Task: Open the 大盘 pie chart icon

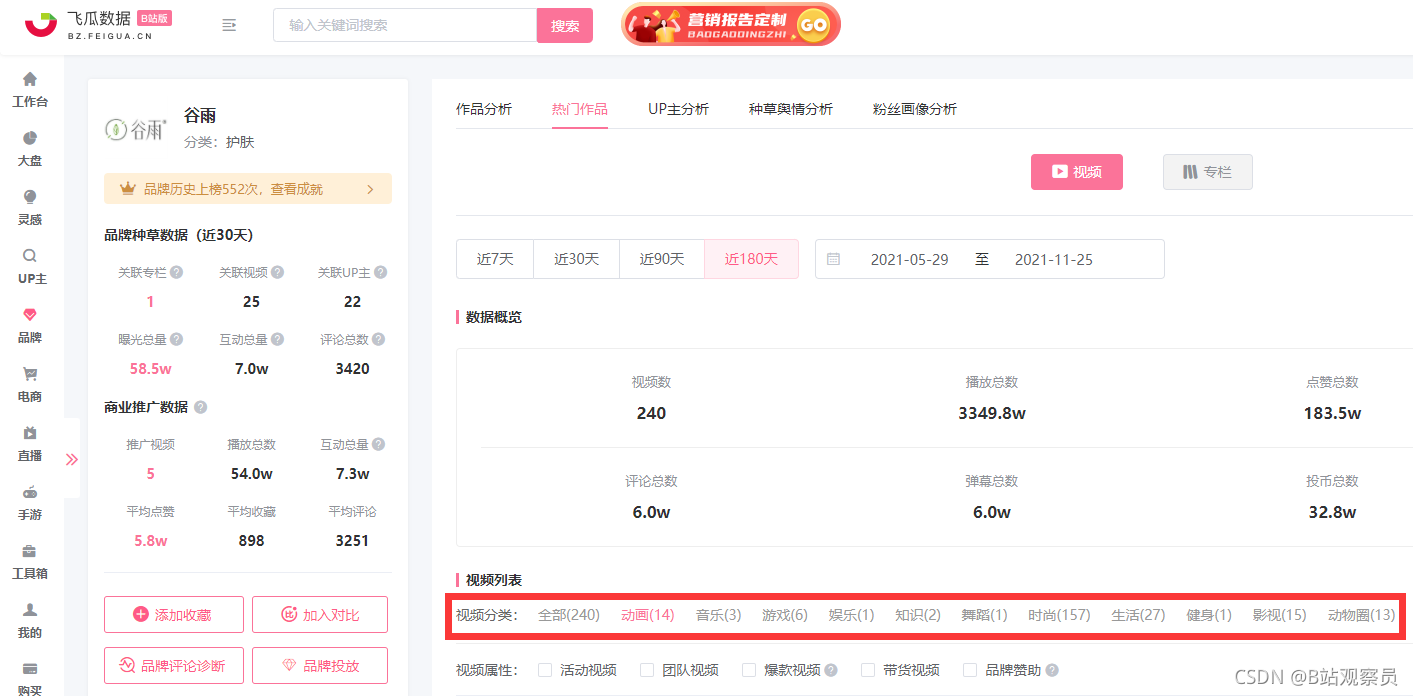Action: coord(30,138)
